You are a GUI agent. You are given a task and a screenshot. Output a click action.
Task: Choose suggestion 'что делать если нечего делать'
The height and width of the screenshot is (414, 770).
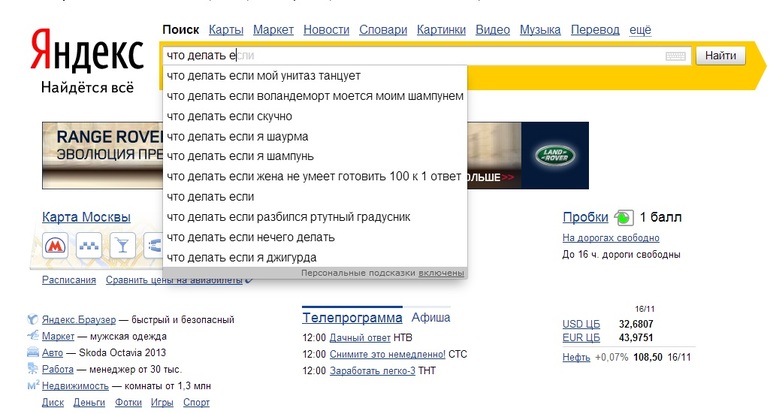coord(250,237)
